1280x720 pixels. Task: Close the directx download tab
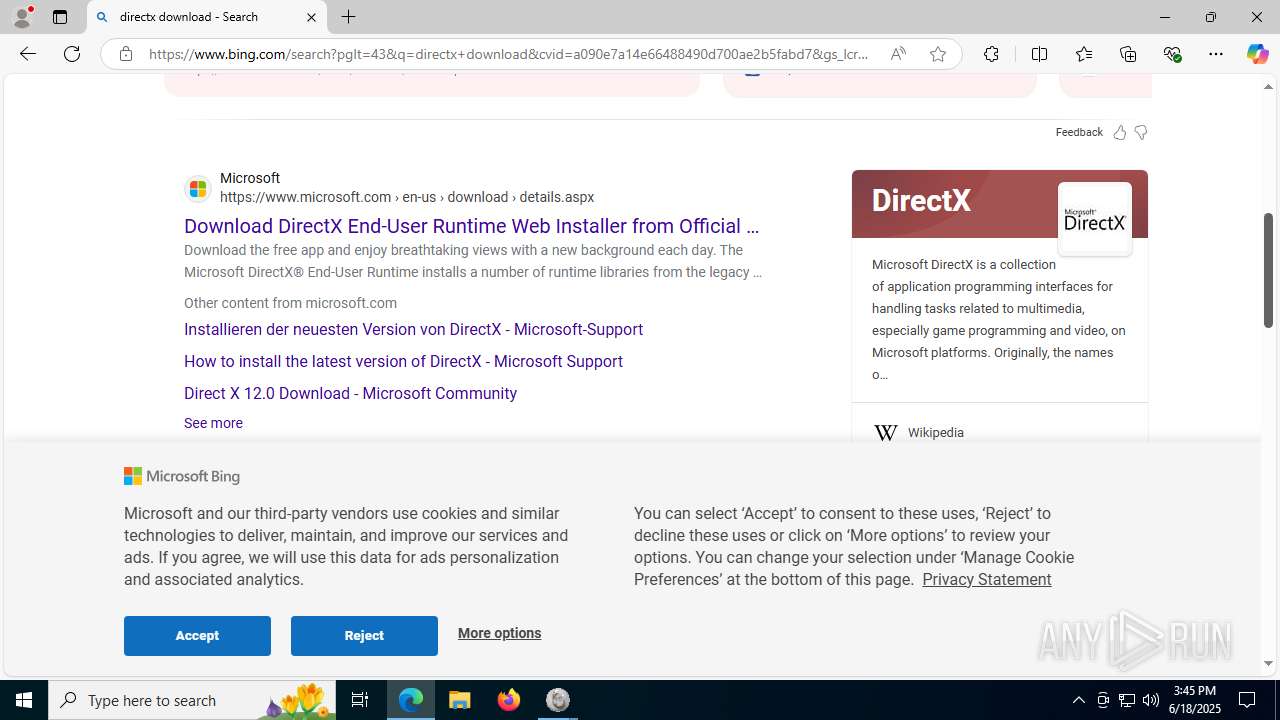[x=311, y=17]
